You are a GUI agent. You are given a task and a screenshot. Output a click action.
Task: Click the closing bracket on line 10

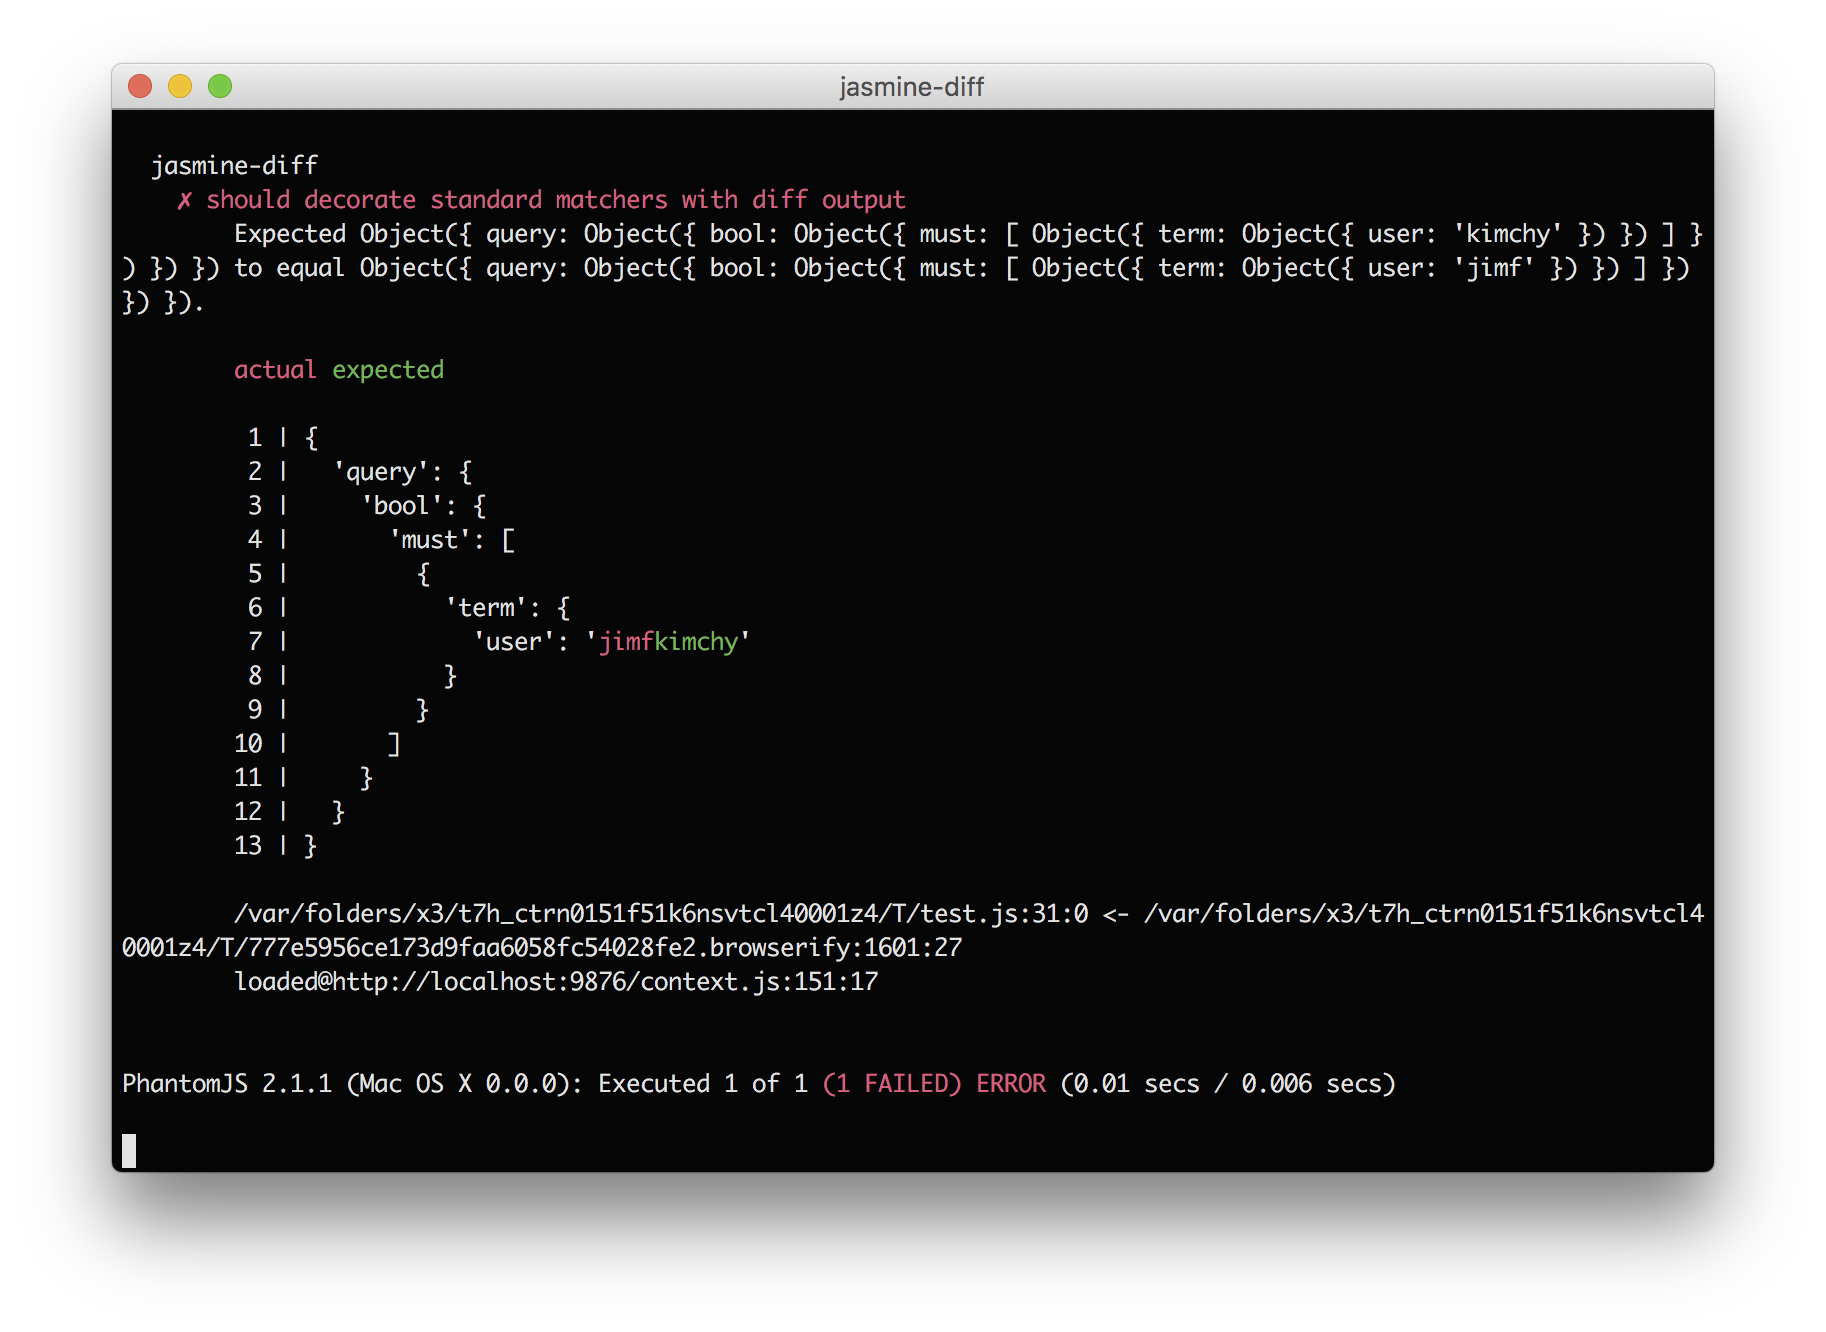(394, 744)
